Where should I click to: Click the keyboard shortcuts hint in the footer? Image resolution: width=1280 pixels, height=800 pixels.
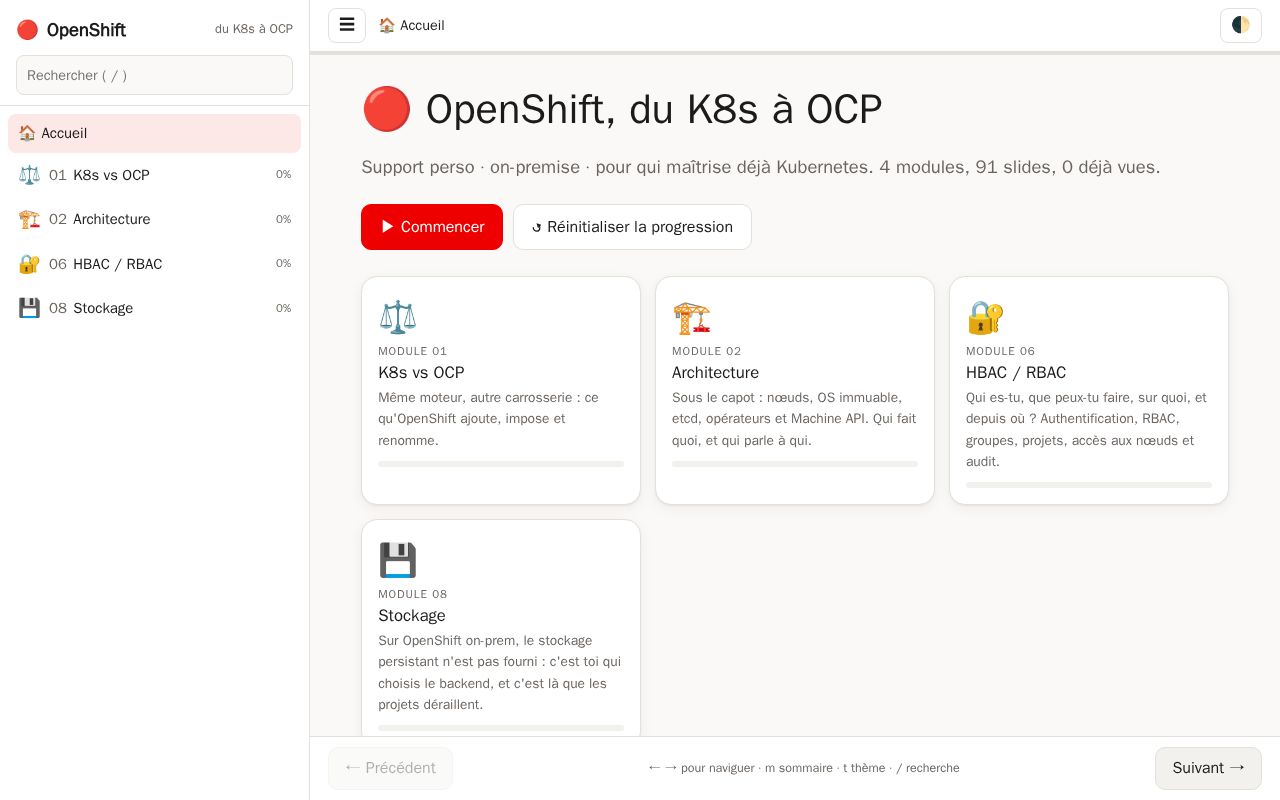[803, 768]
